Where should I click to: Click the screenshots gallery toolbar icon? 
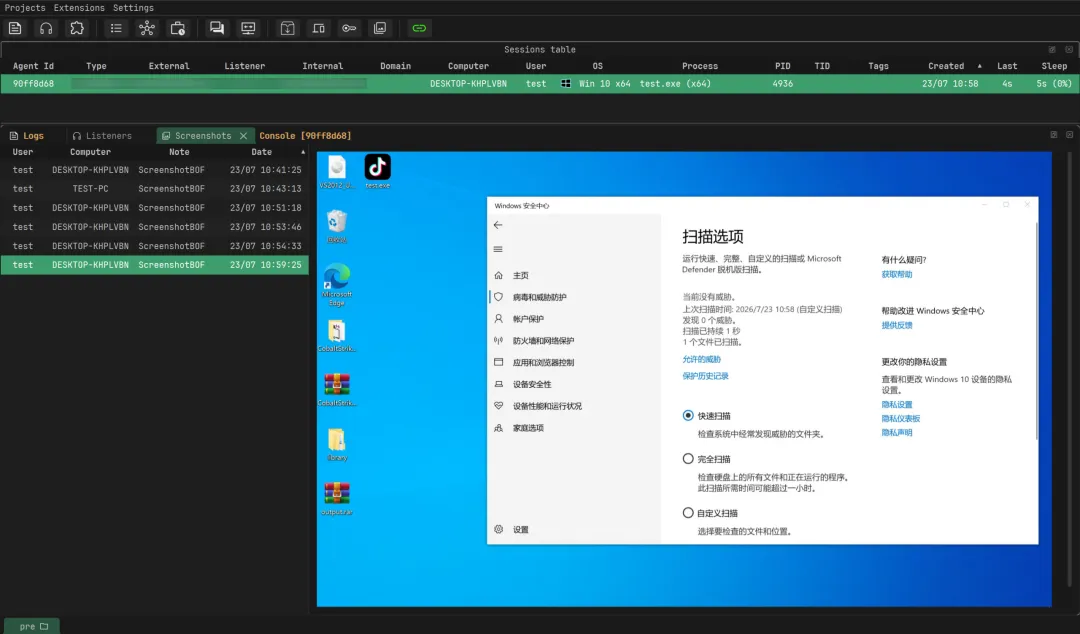pos(380,28)
